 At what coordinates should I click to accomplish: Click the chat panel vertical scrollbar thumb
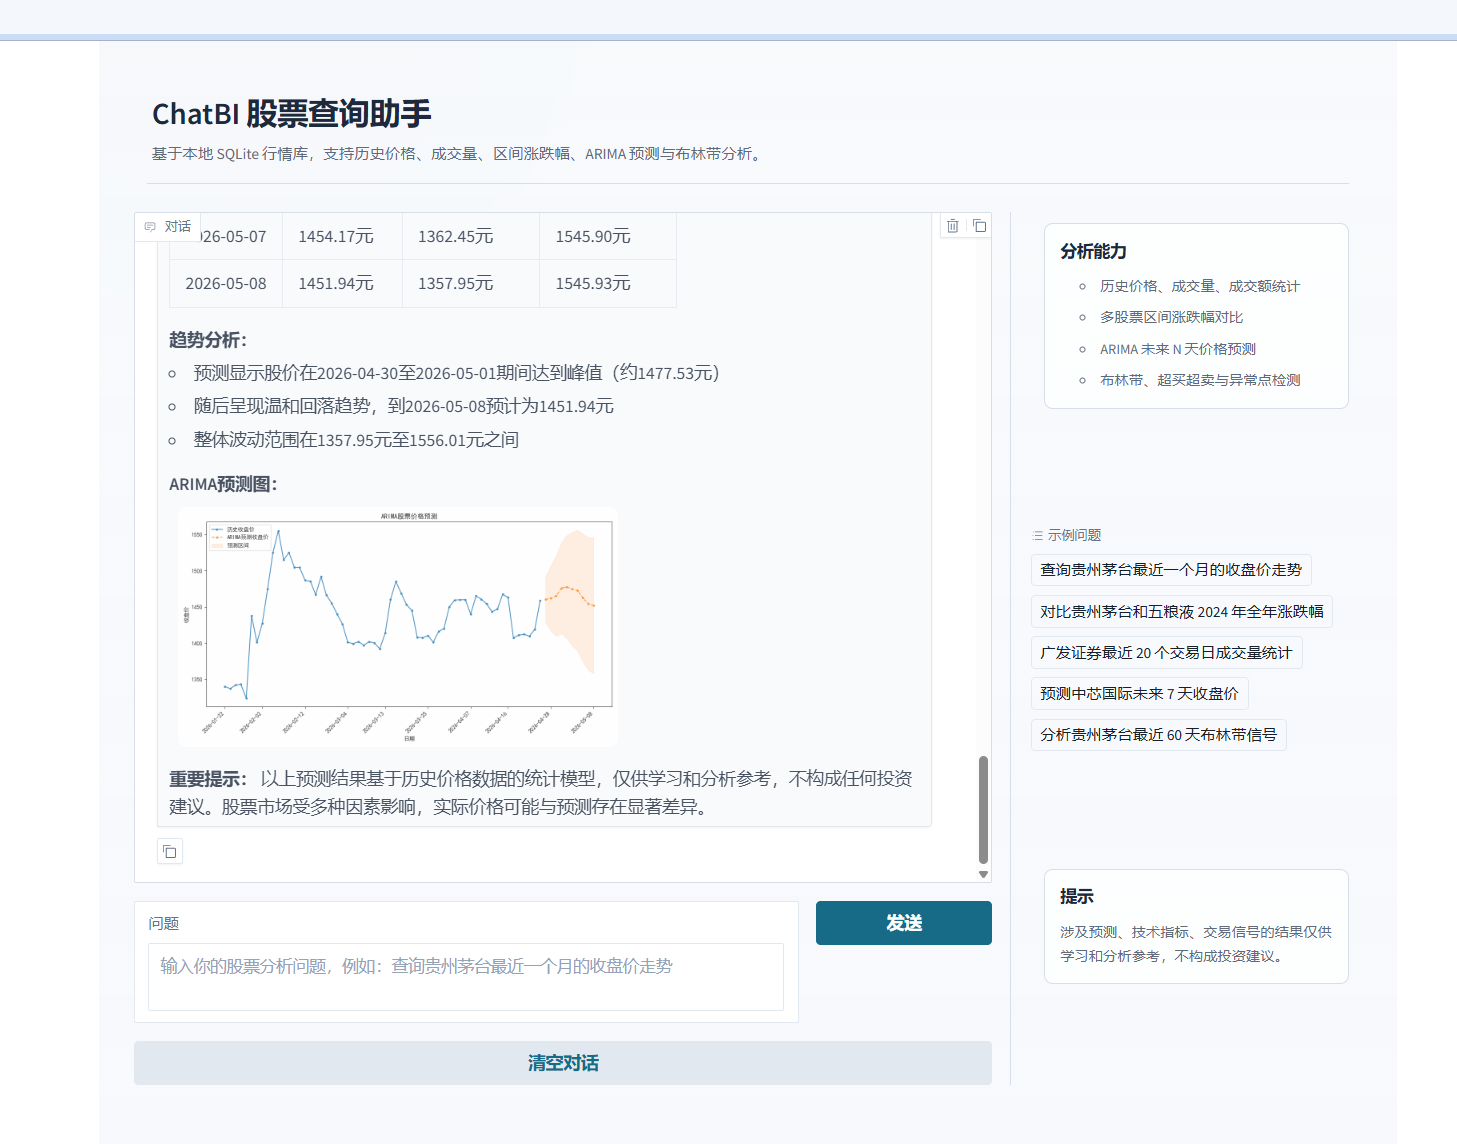pyautogui.click(x=983, y=810)
